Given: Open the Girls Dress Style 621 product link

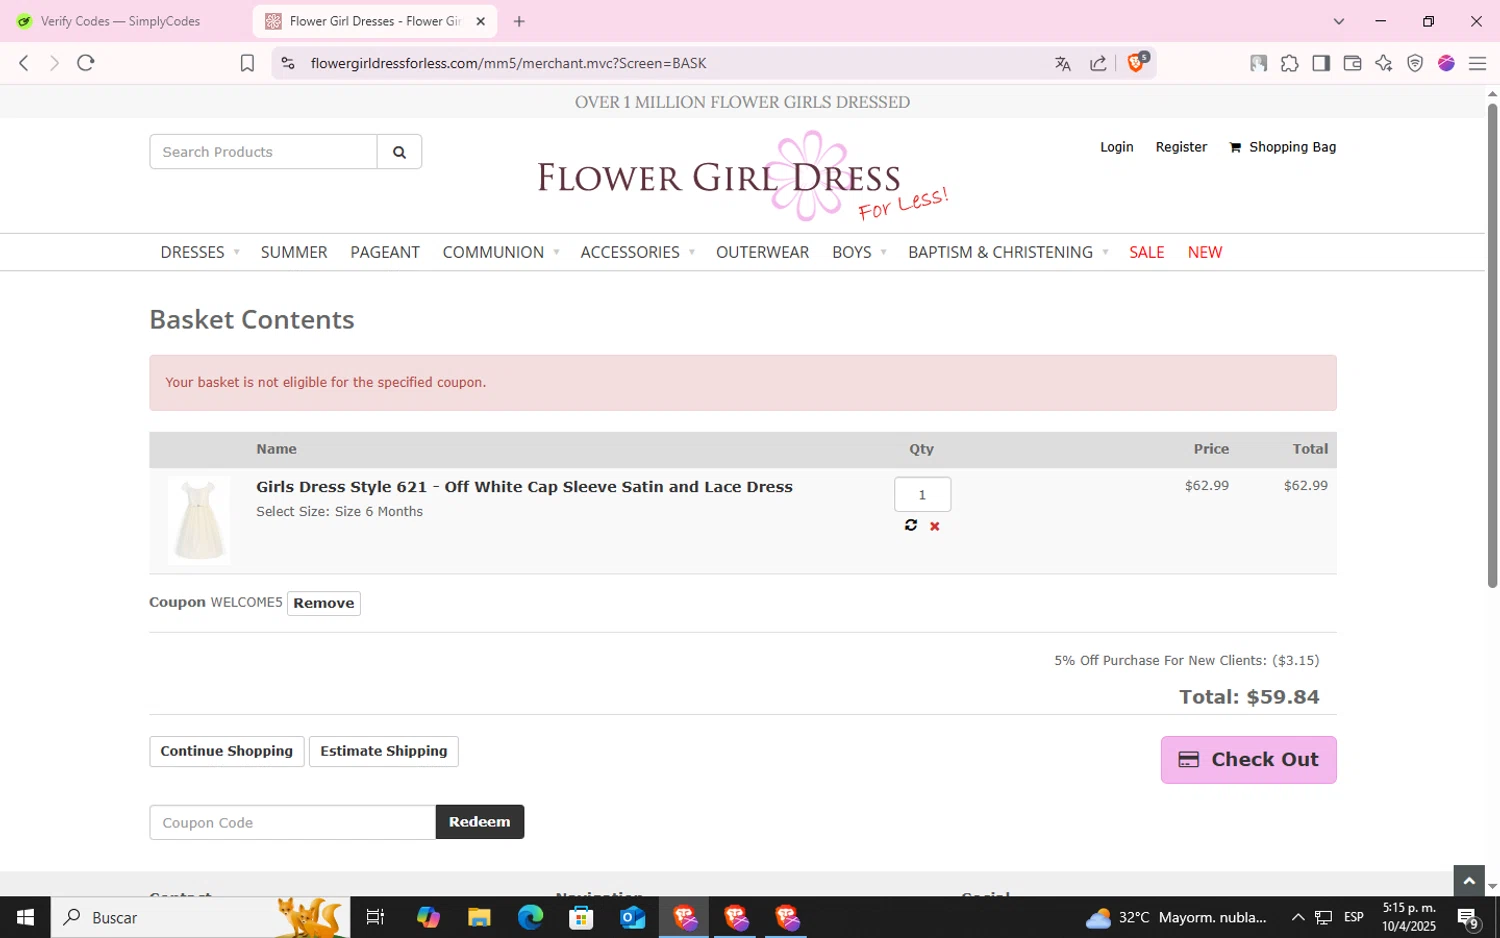Looking at the screenshot, I should (524, 487).
